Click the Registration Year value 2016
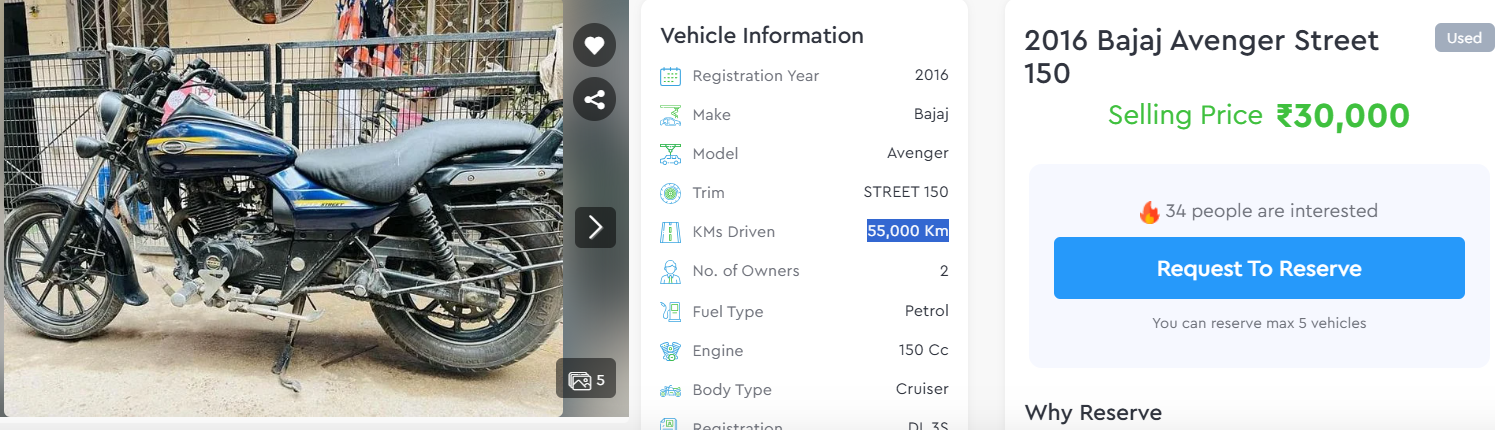 (x=931, y=75)
